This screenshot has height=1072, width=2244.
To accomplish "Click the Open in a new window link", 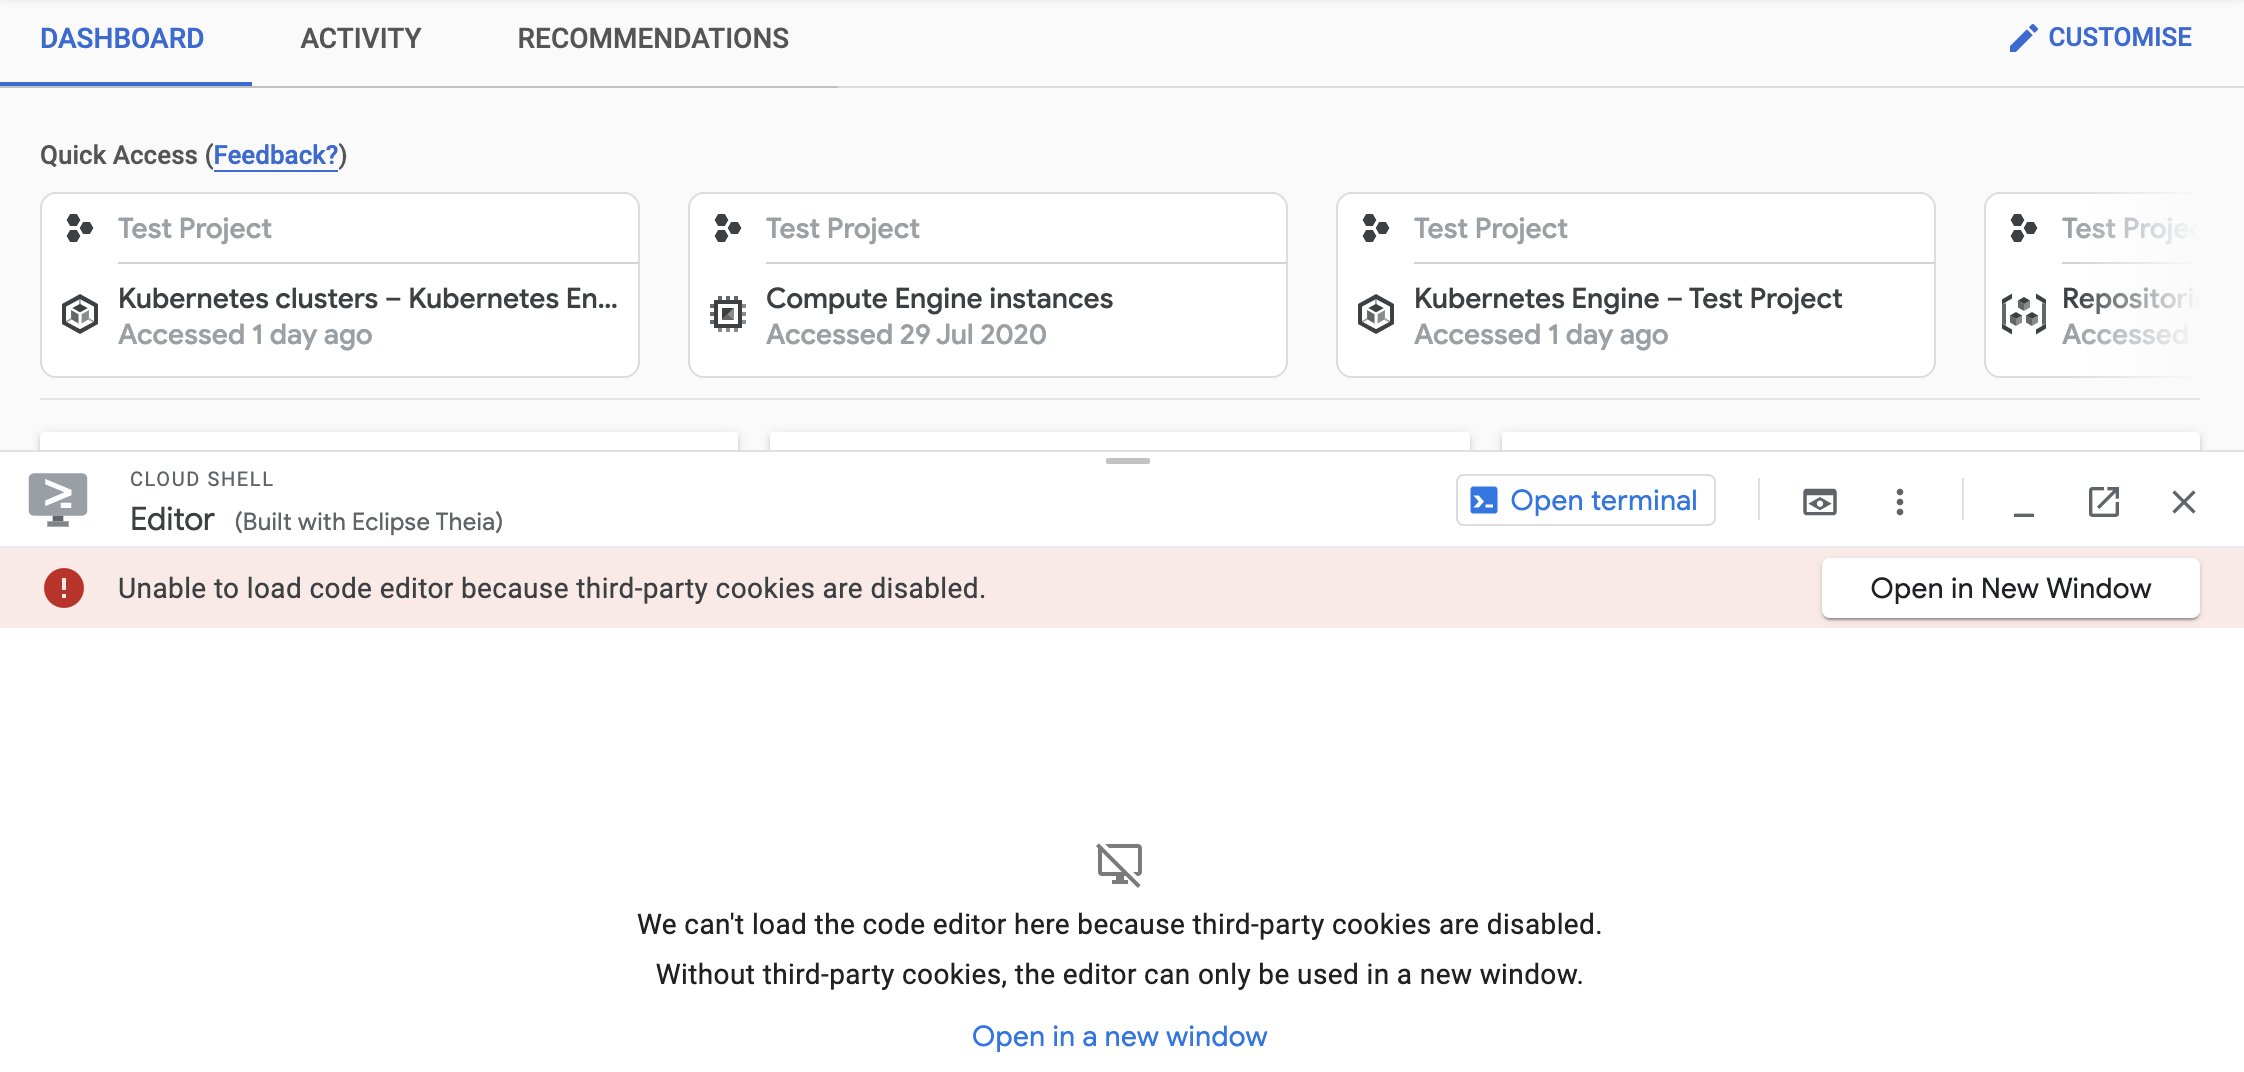I will [x=1120, y=1036].
